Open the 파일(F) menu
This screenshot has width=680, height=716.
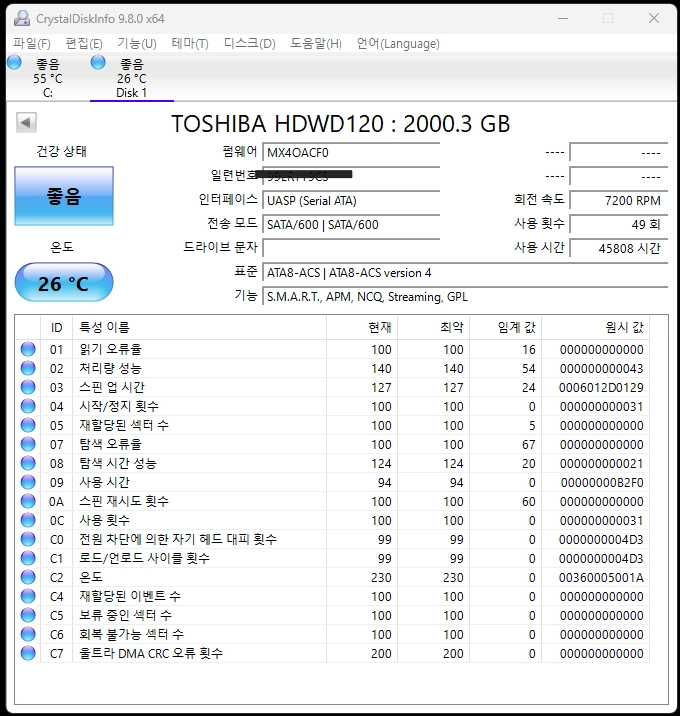point(32,43)
